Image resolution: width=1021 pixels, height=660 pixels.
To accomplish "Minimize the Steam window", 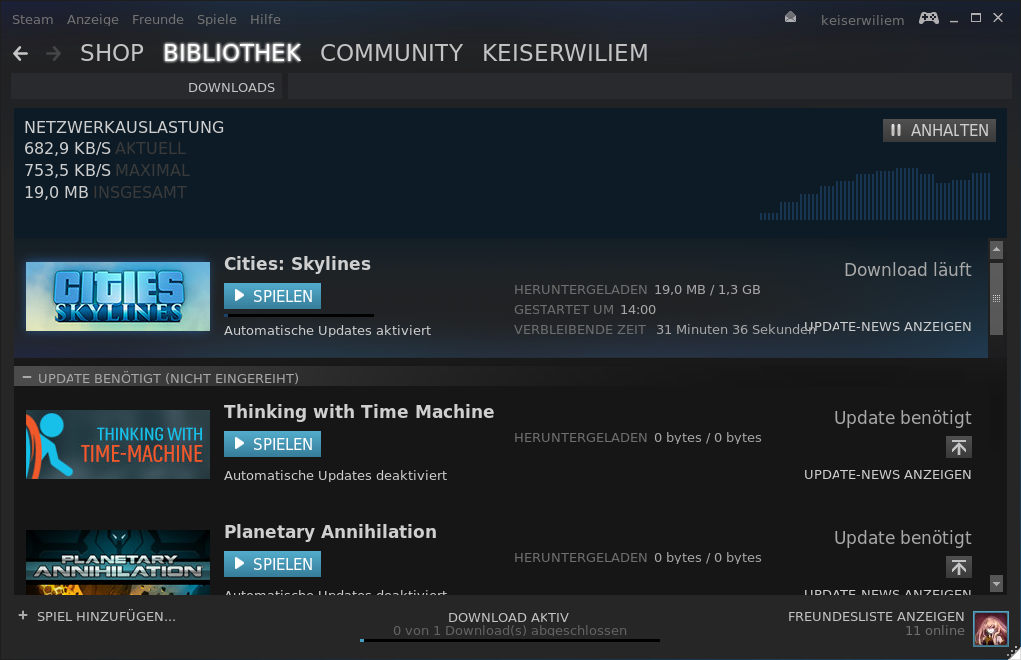I will pos(954,20).
